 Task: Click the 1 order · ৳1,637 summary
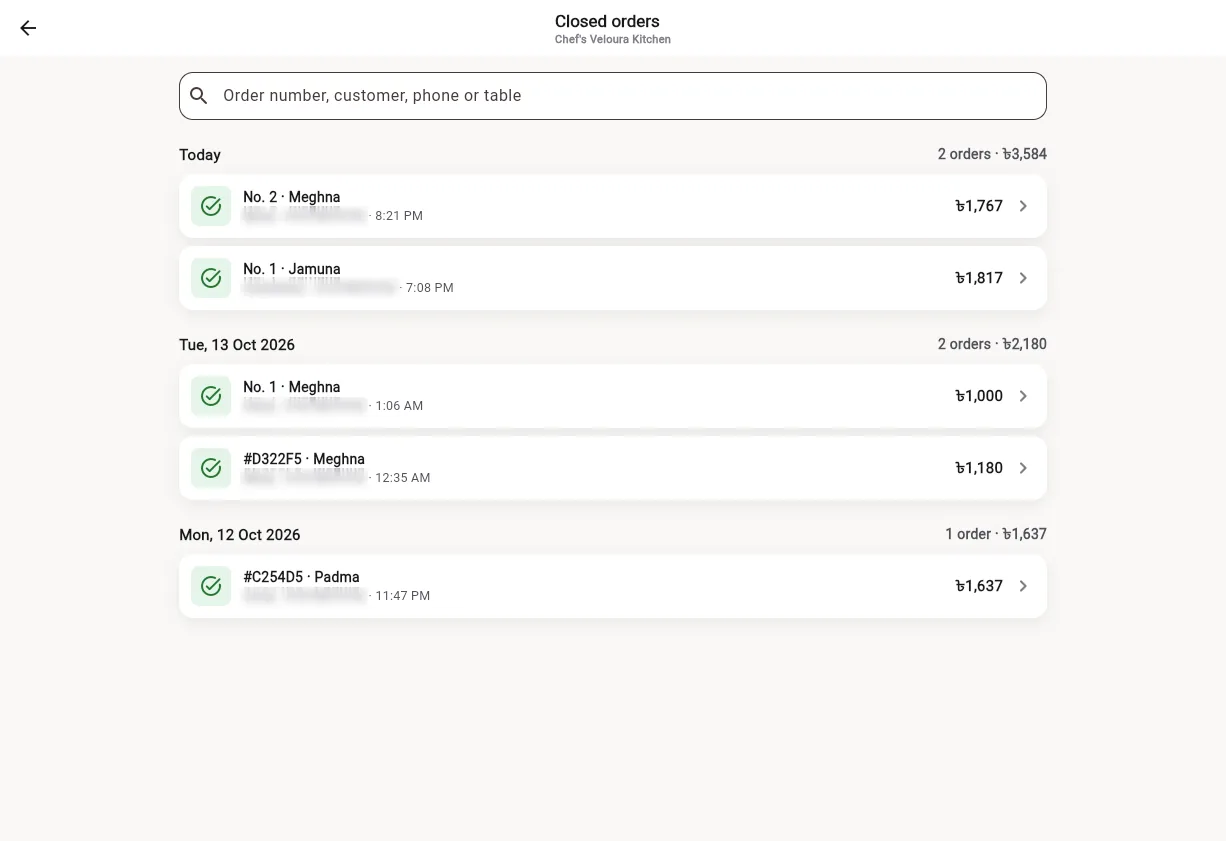pyautogui.click(x=996, y=534)
